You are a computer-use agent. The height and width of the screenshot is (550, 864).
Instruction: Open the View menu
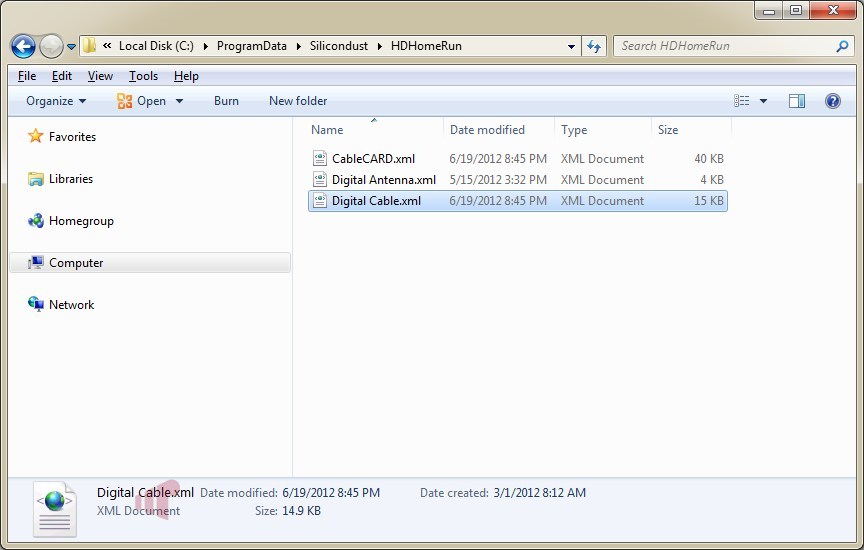coord(100,76)
